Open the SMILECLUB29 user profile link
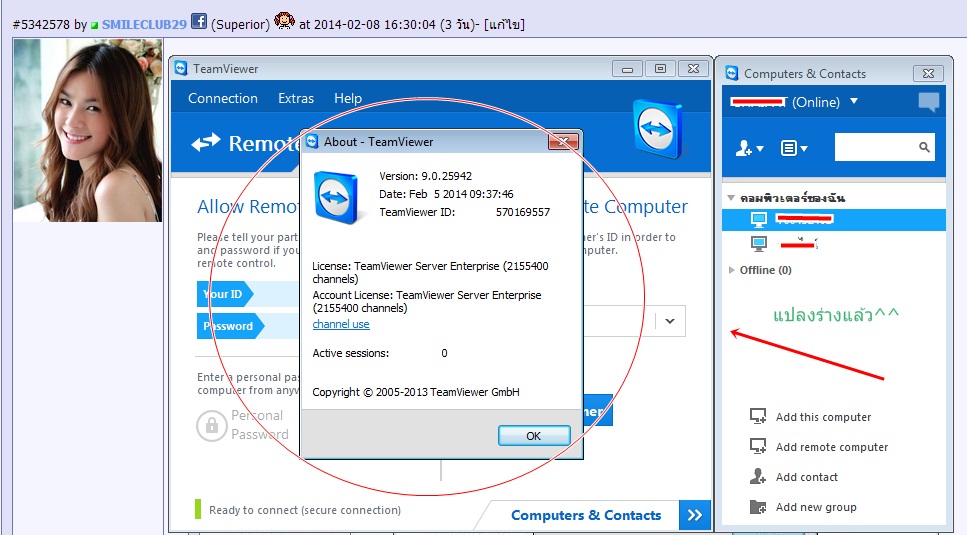This screenshot has height=535, width=967. click(144, 25)
